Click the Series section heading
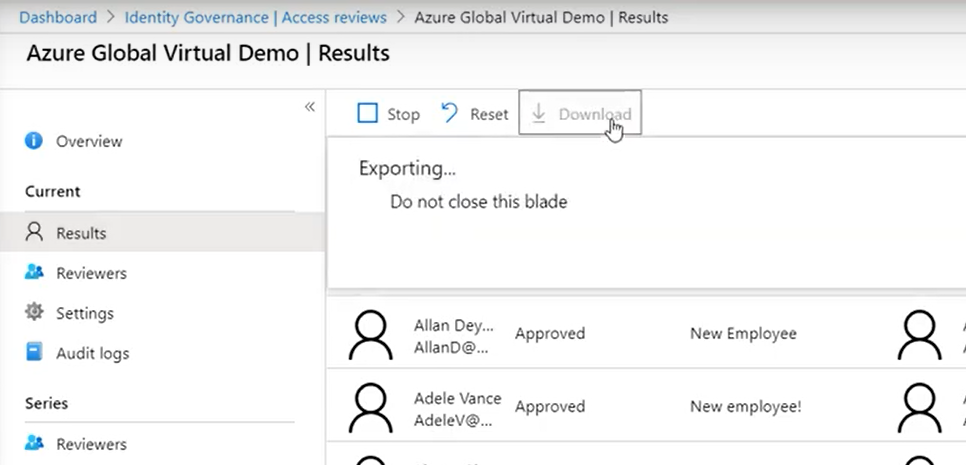Screen dimensions: 966x465 pos(46,403)
